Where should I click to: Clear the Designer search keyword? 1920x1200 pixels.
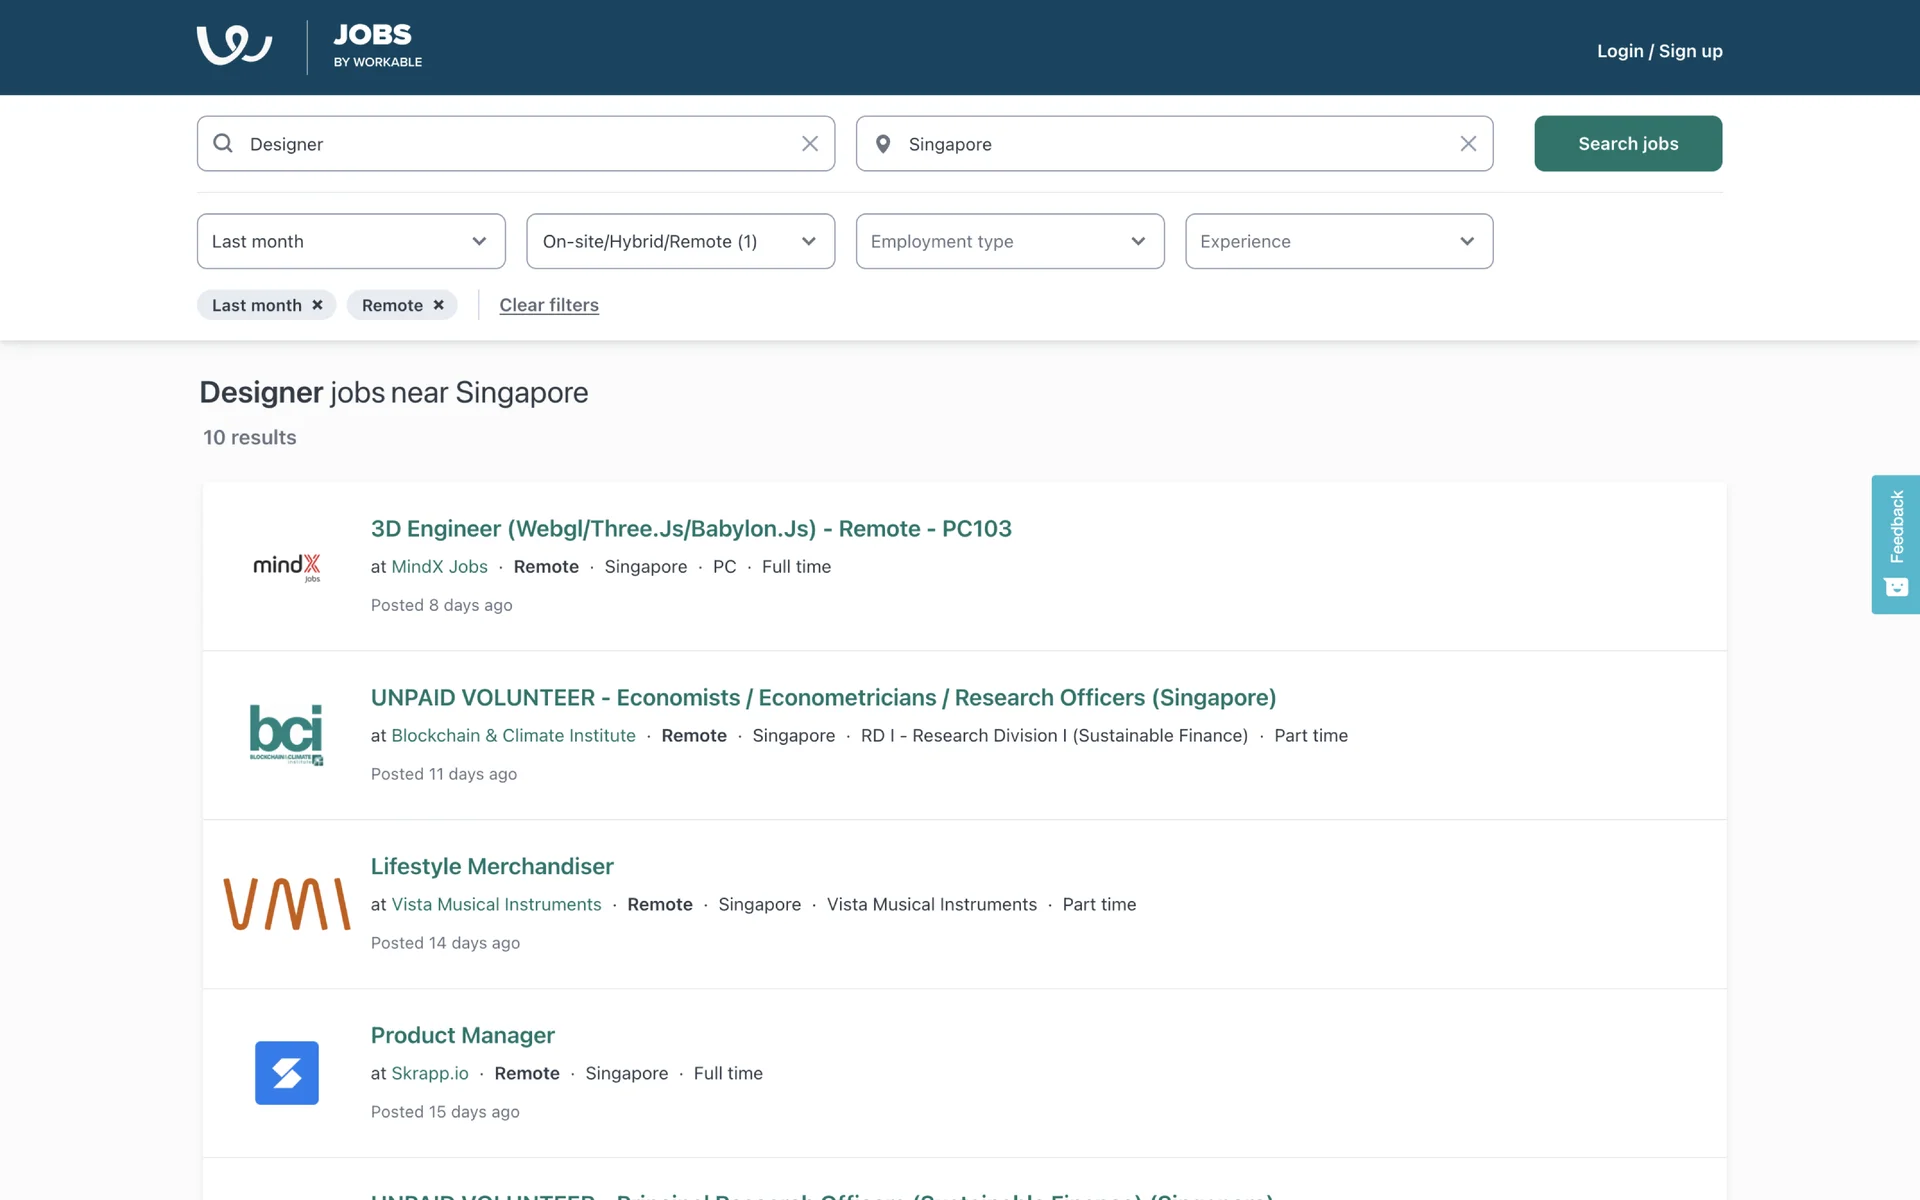pyautogui.click(x=810, y=144)
